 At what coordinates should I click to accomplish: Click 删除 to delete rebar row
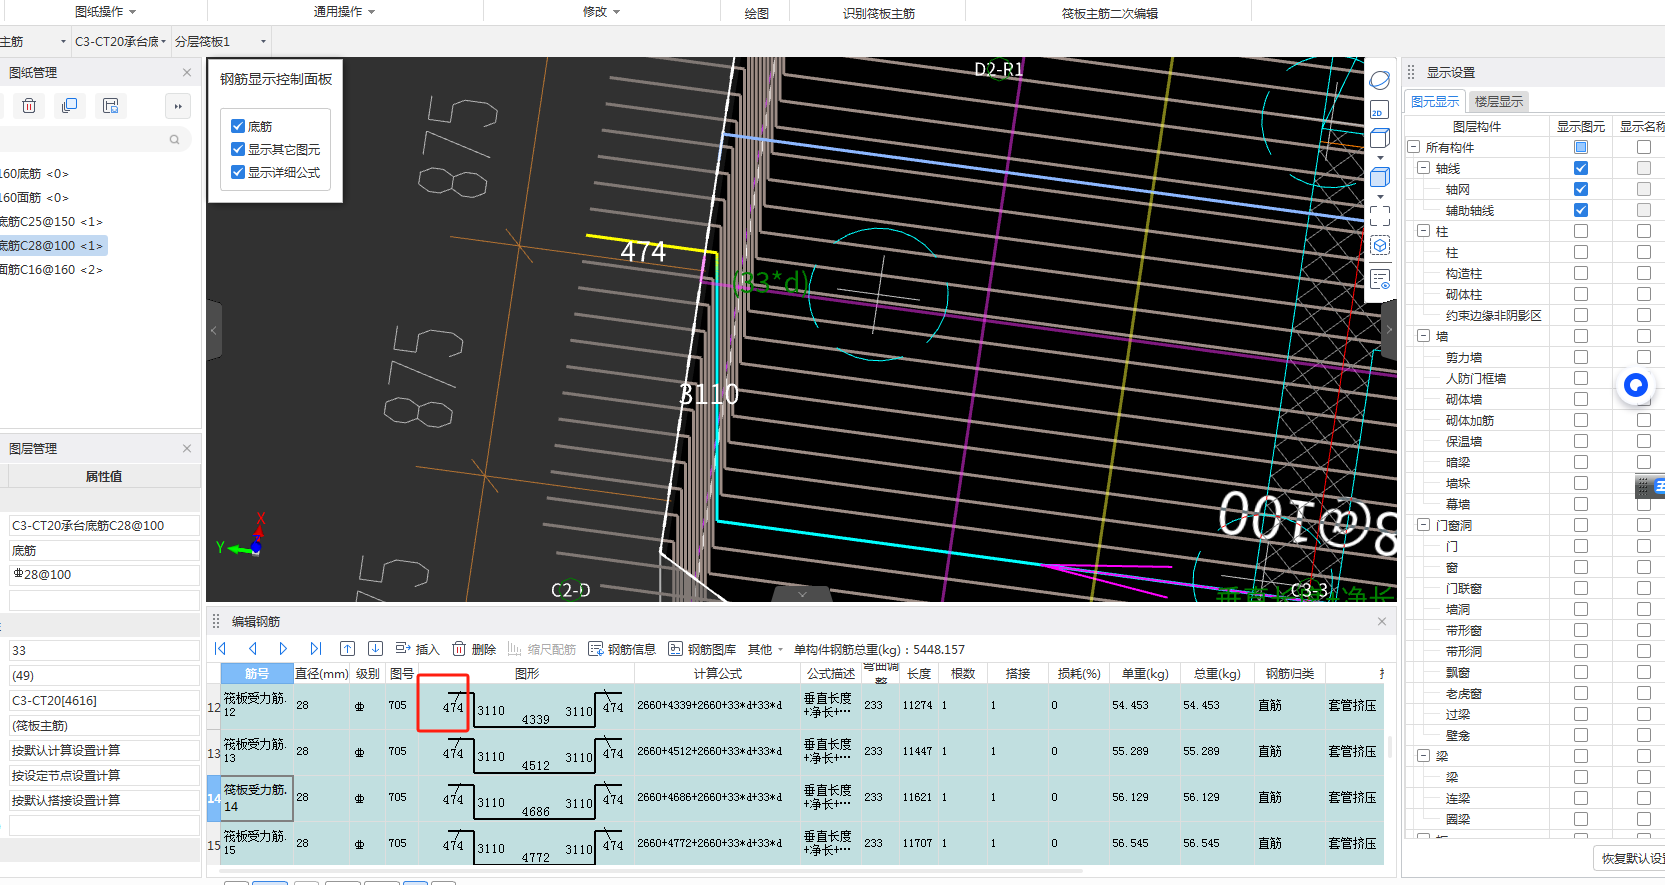click(474, 649)
